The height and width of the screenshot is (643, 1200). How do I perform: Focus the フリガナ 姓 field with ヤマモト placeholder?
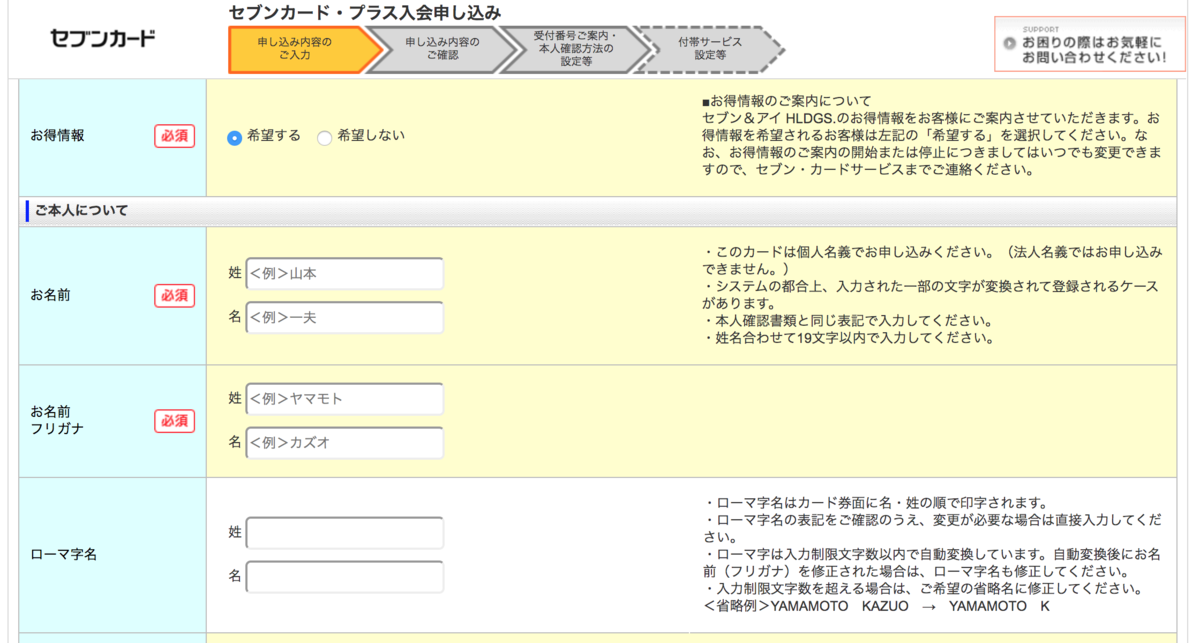[344, 399]
